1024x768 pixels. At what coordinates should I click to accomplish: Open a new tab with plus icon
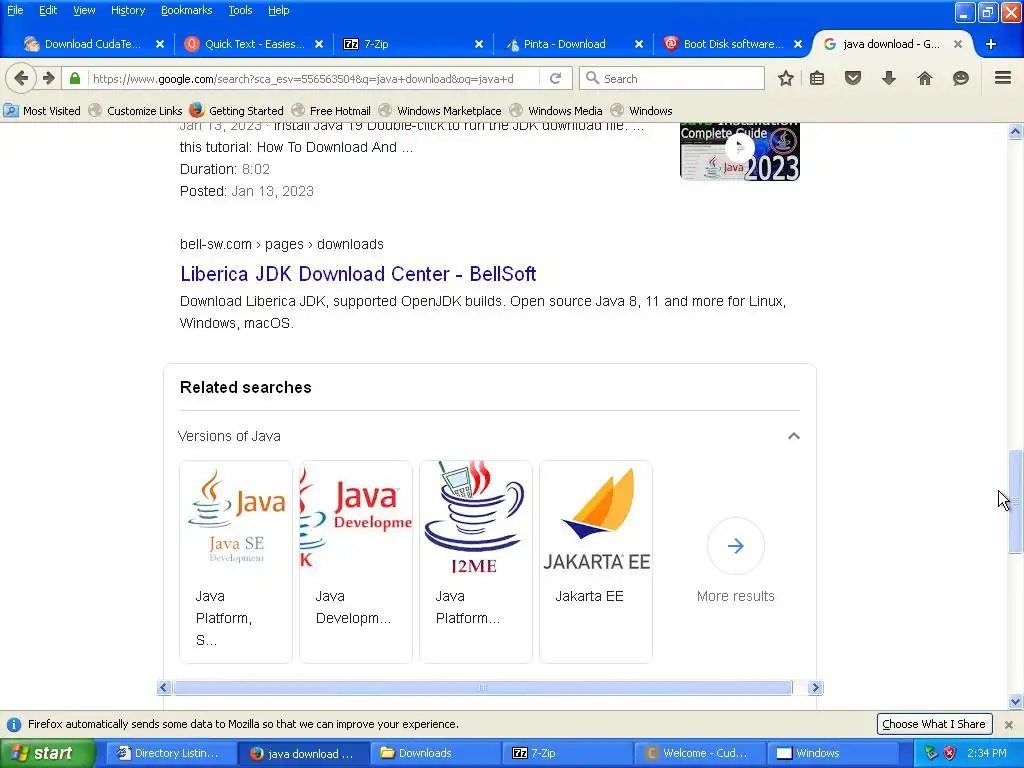(991, 44)
